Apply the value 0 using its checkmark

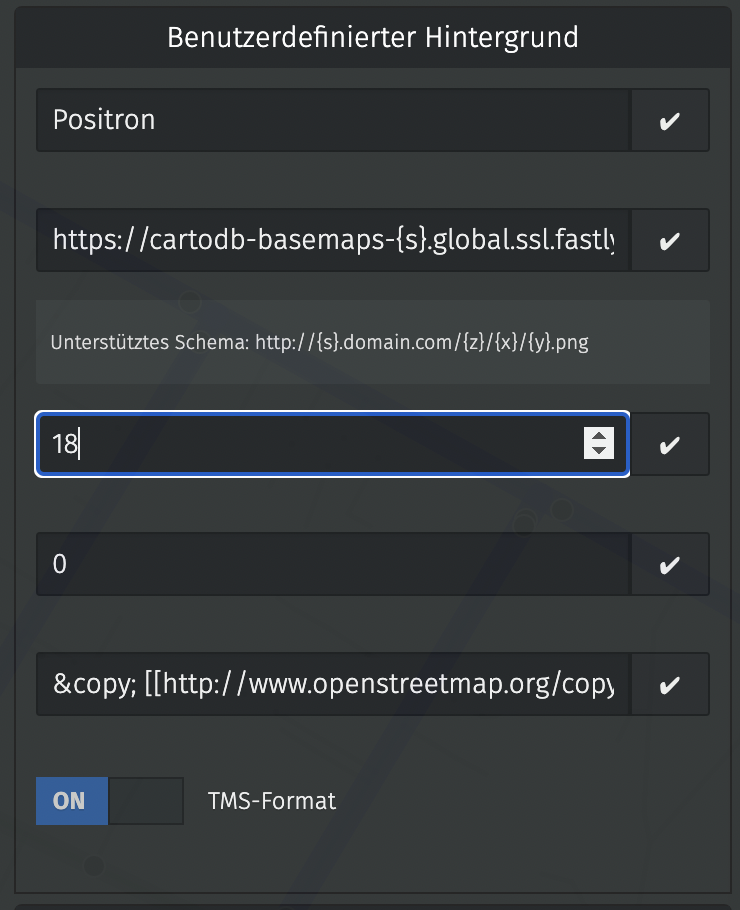(x=670, y=564)
